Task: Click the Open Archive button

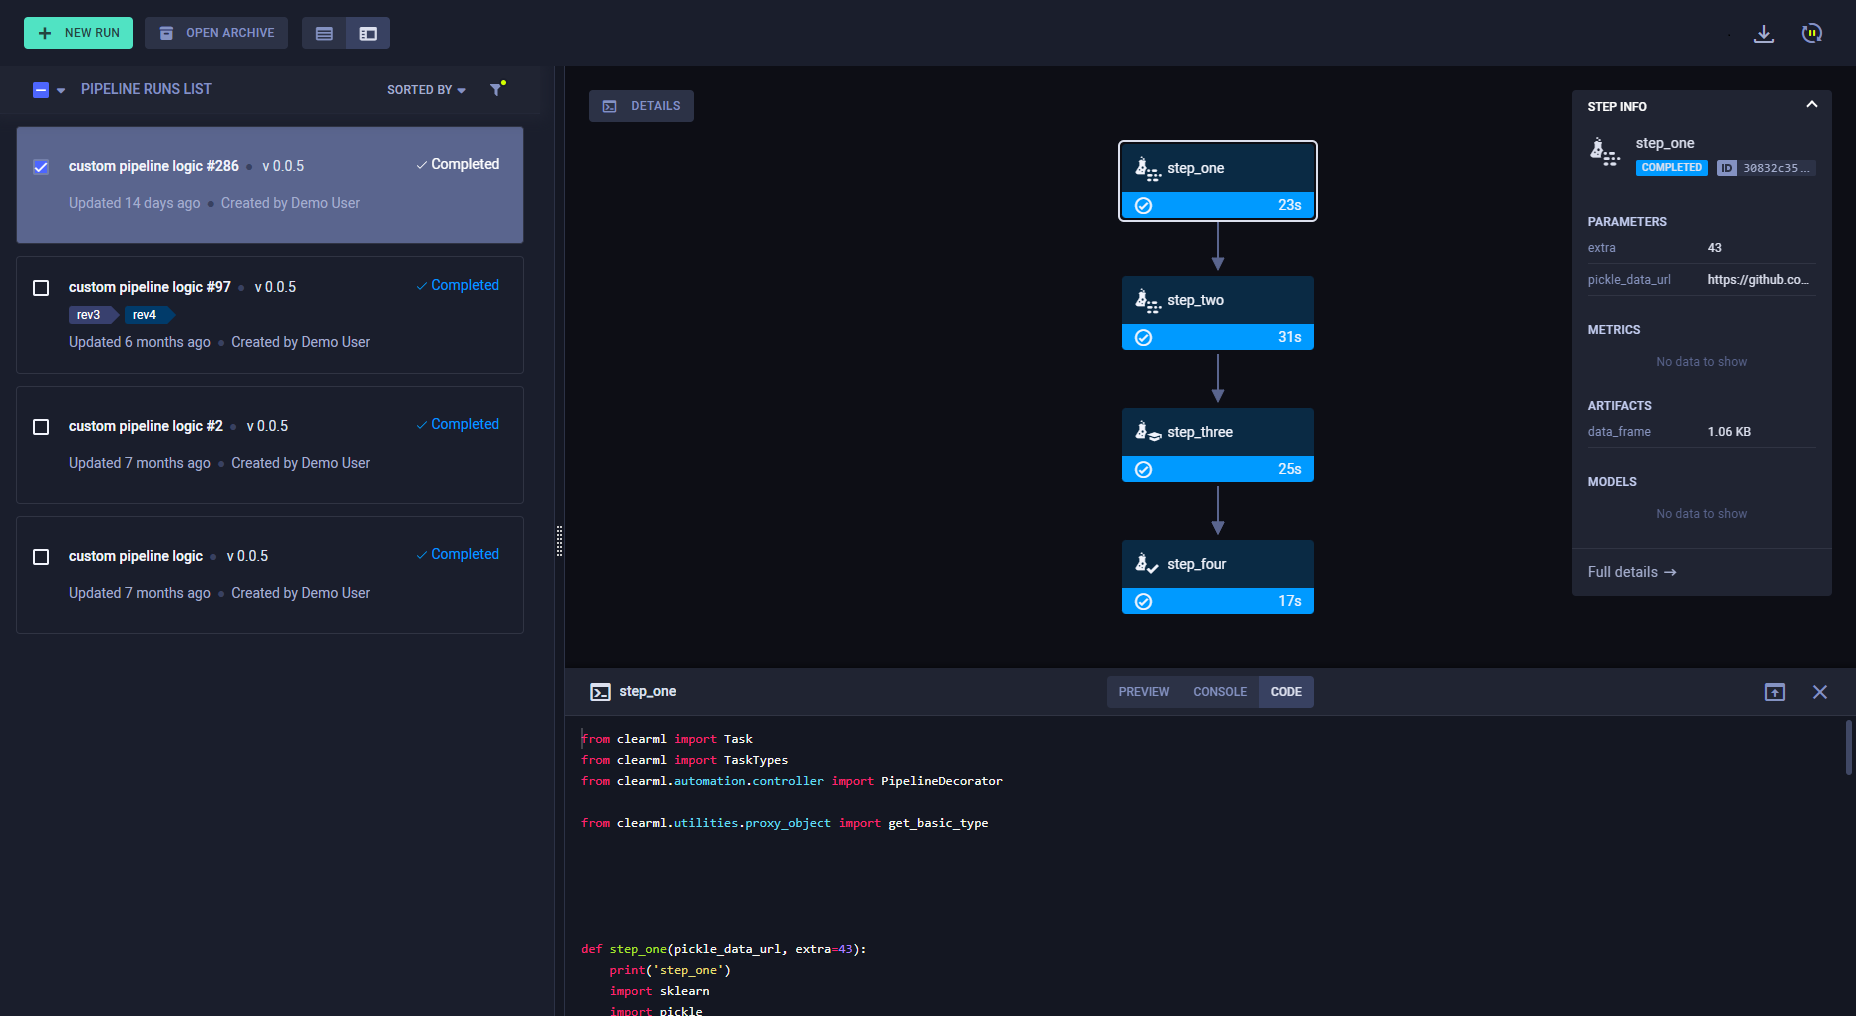Action: (216, 33)
